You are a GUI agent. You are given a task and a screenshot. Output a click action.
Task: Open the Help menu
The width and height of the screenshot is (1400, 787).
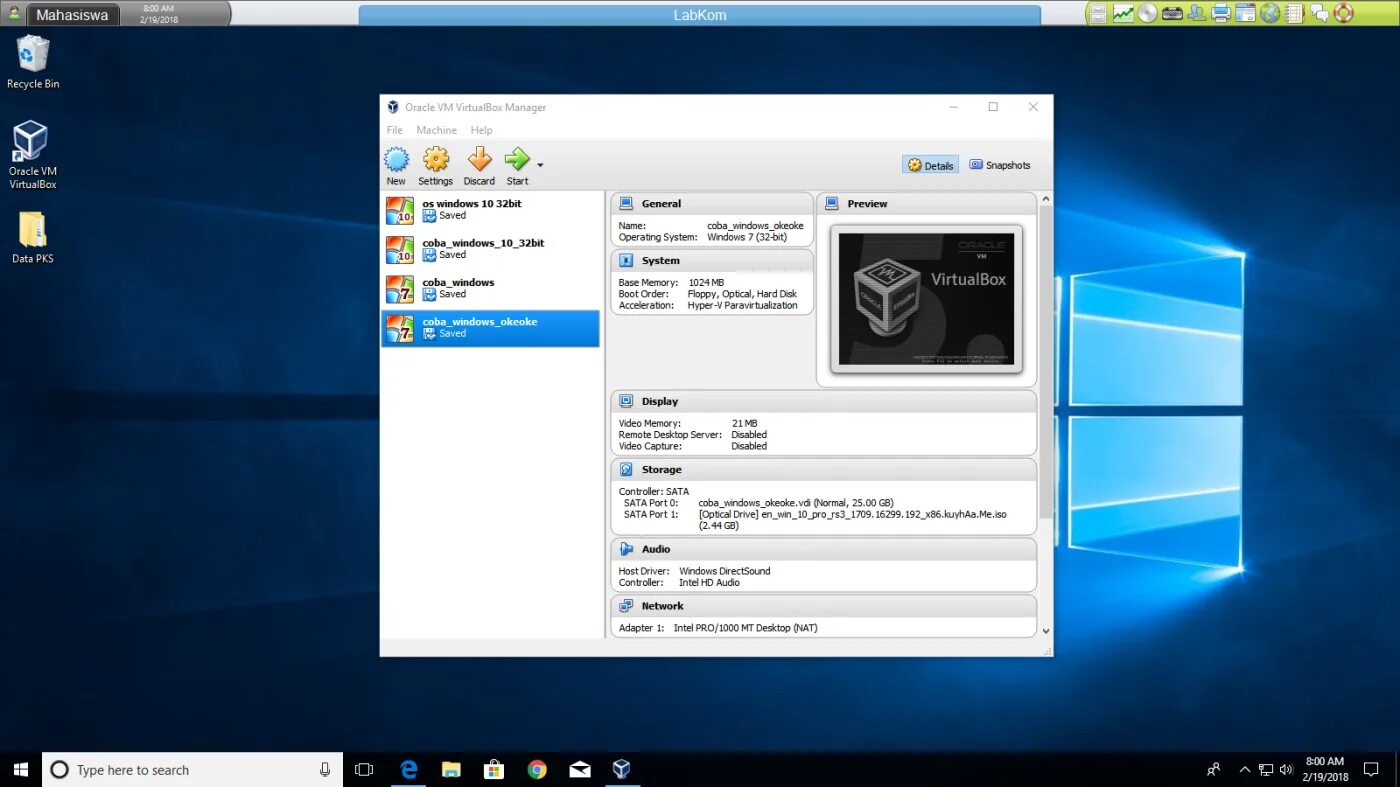click(481, 130)
